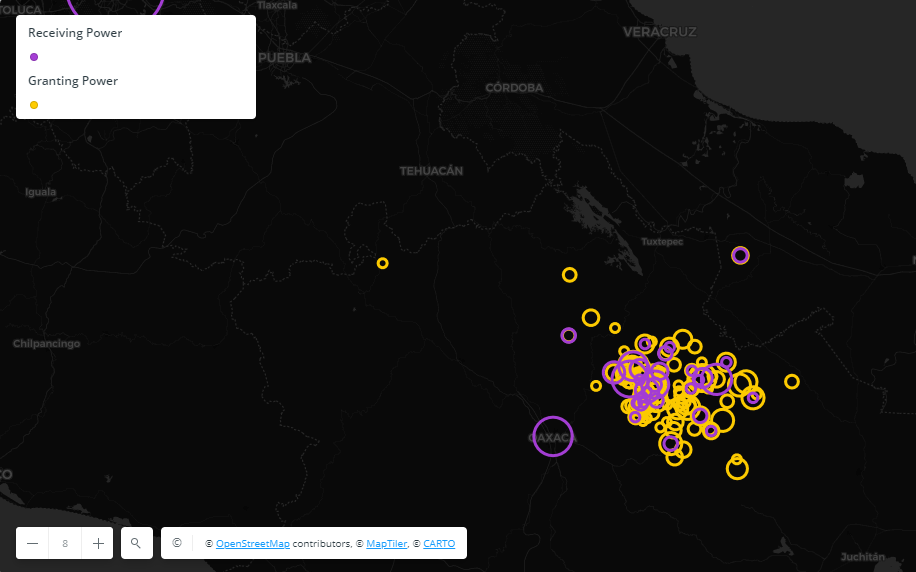Click the yellow Granting Power legend dot
This screenshot has width=916, height=572.
(x=34, y=105)
